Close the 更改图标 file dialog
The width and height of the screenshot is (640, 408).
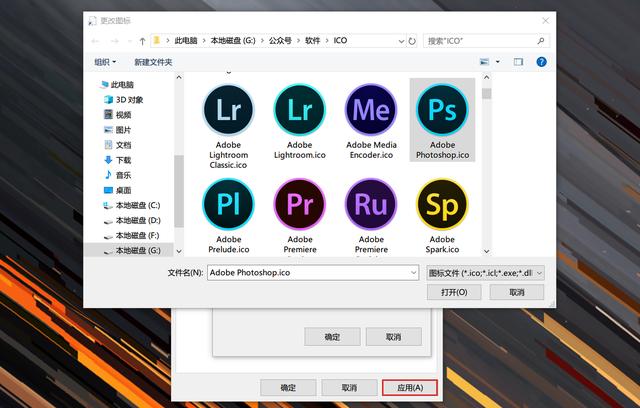pos(545,20)
